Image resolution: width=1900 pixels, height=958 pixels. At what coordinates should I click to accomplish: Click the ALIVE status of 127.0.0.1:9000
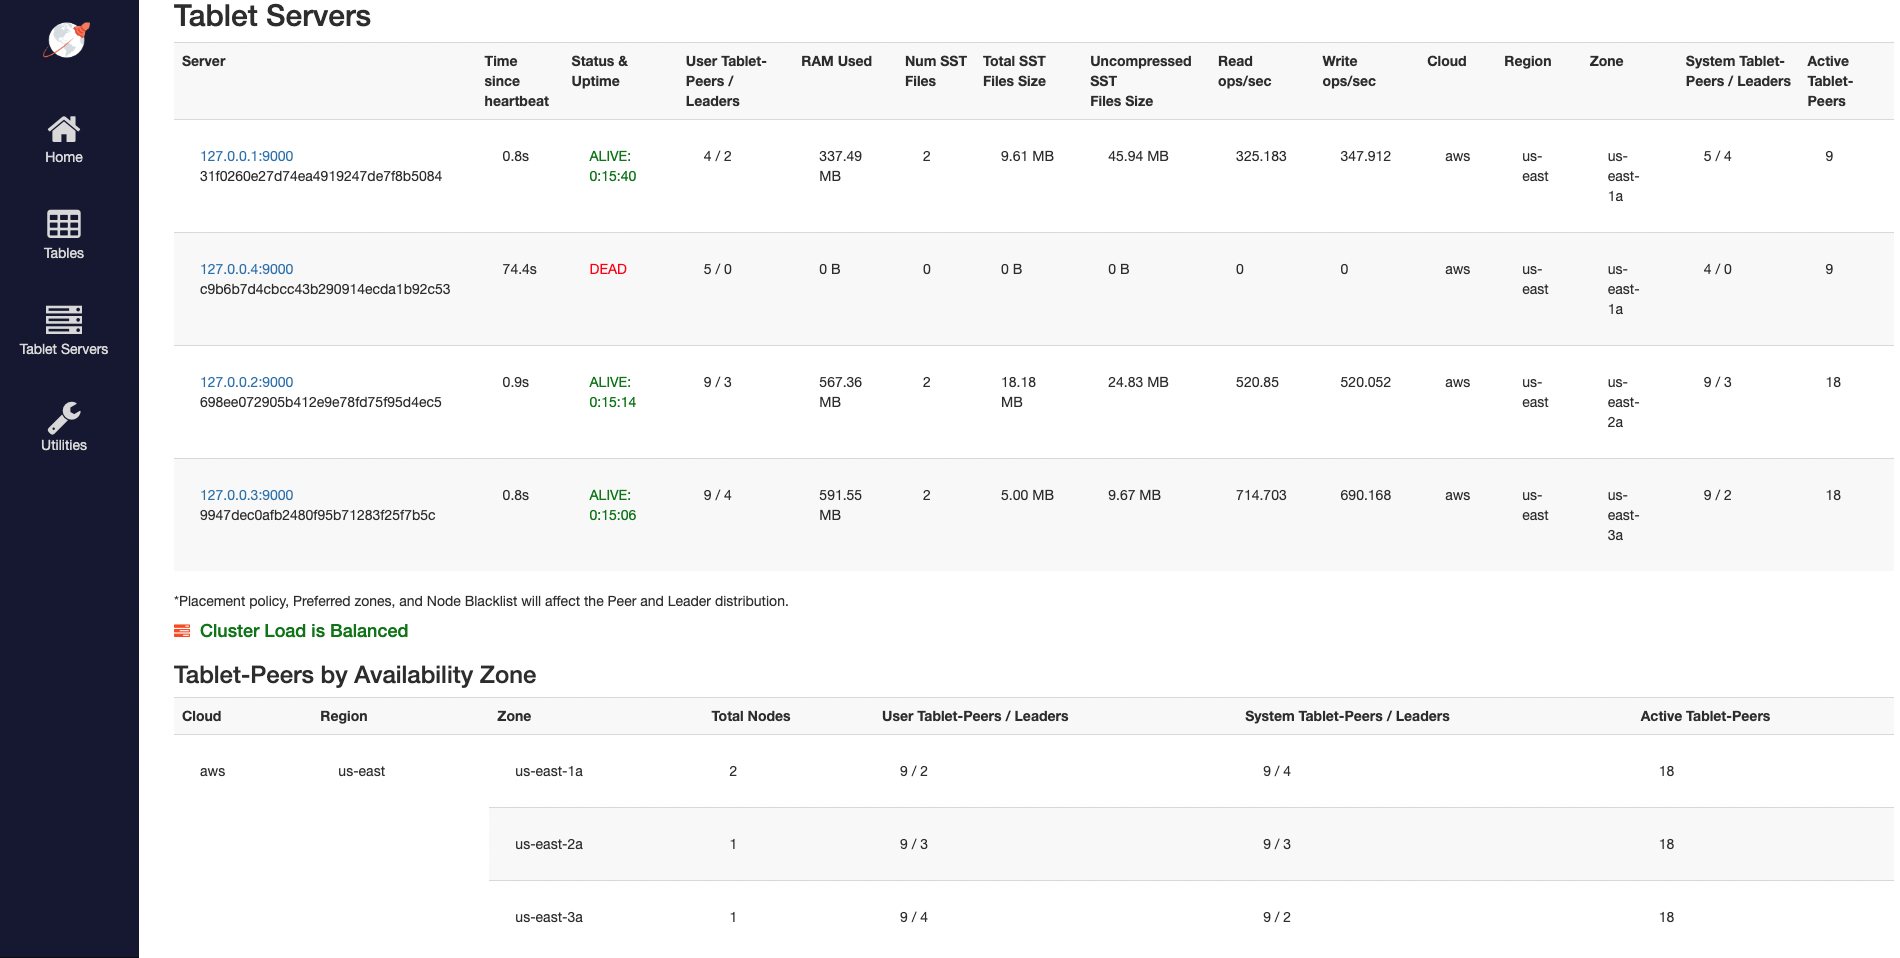pos(610,166)
